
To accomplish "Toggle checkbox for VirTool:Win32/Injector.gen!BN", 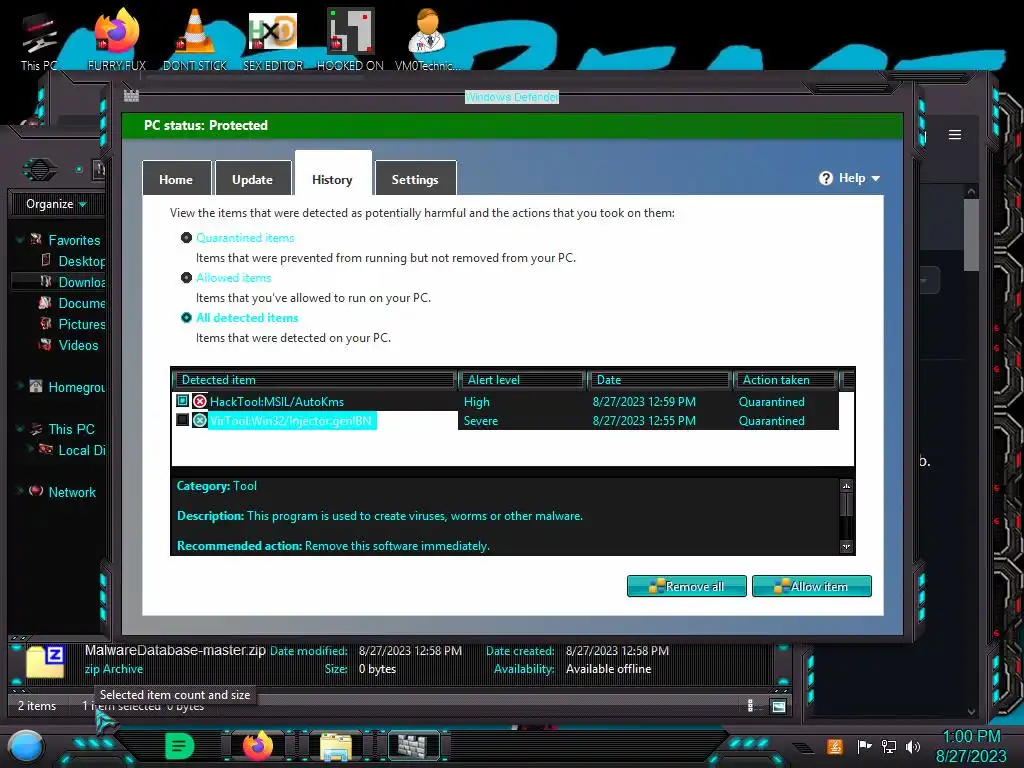I will pyautogui.click(x=183, y=420).
